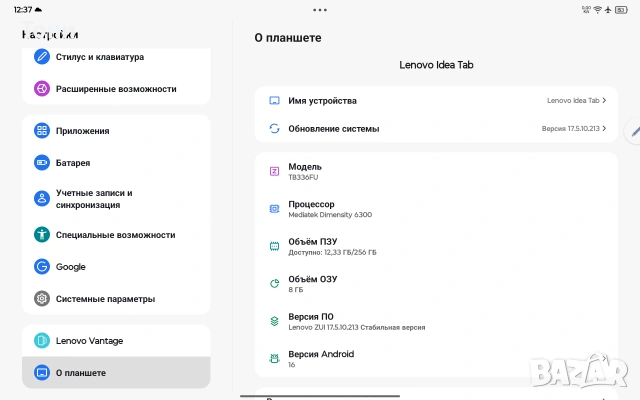Open the Lenovo Vantage entry

click(116, 340)
